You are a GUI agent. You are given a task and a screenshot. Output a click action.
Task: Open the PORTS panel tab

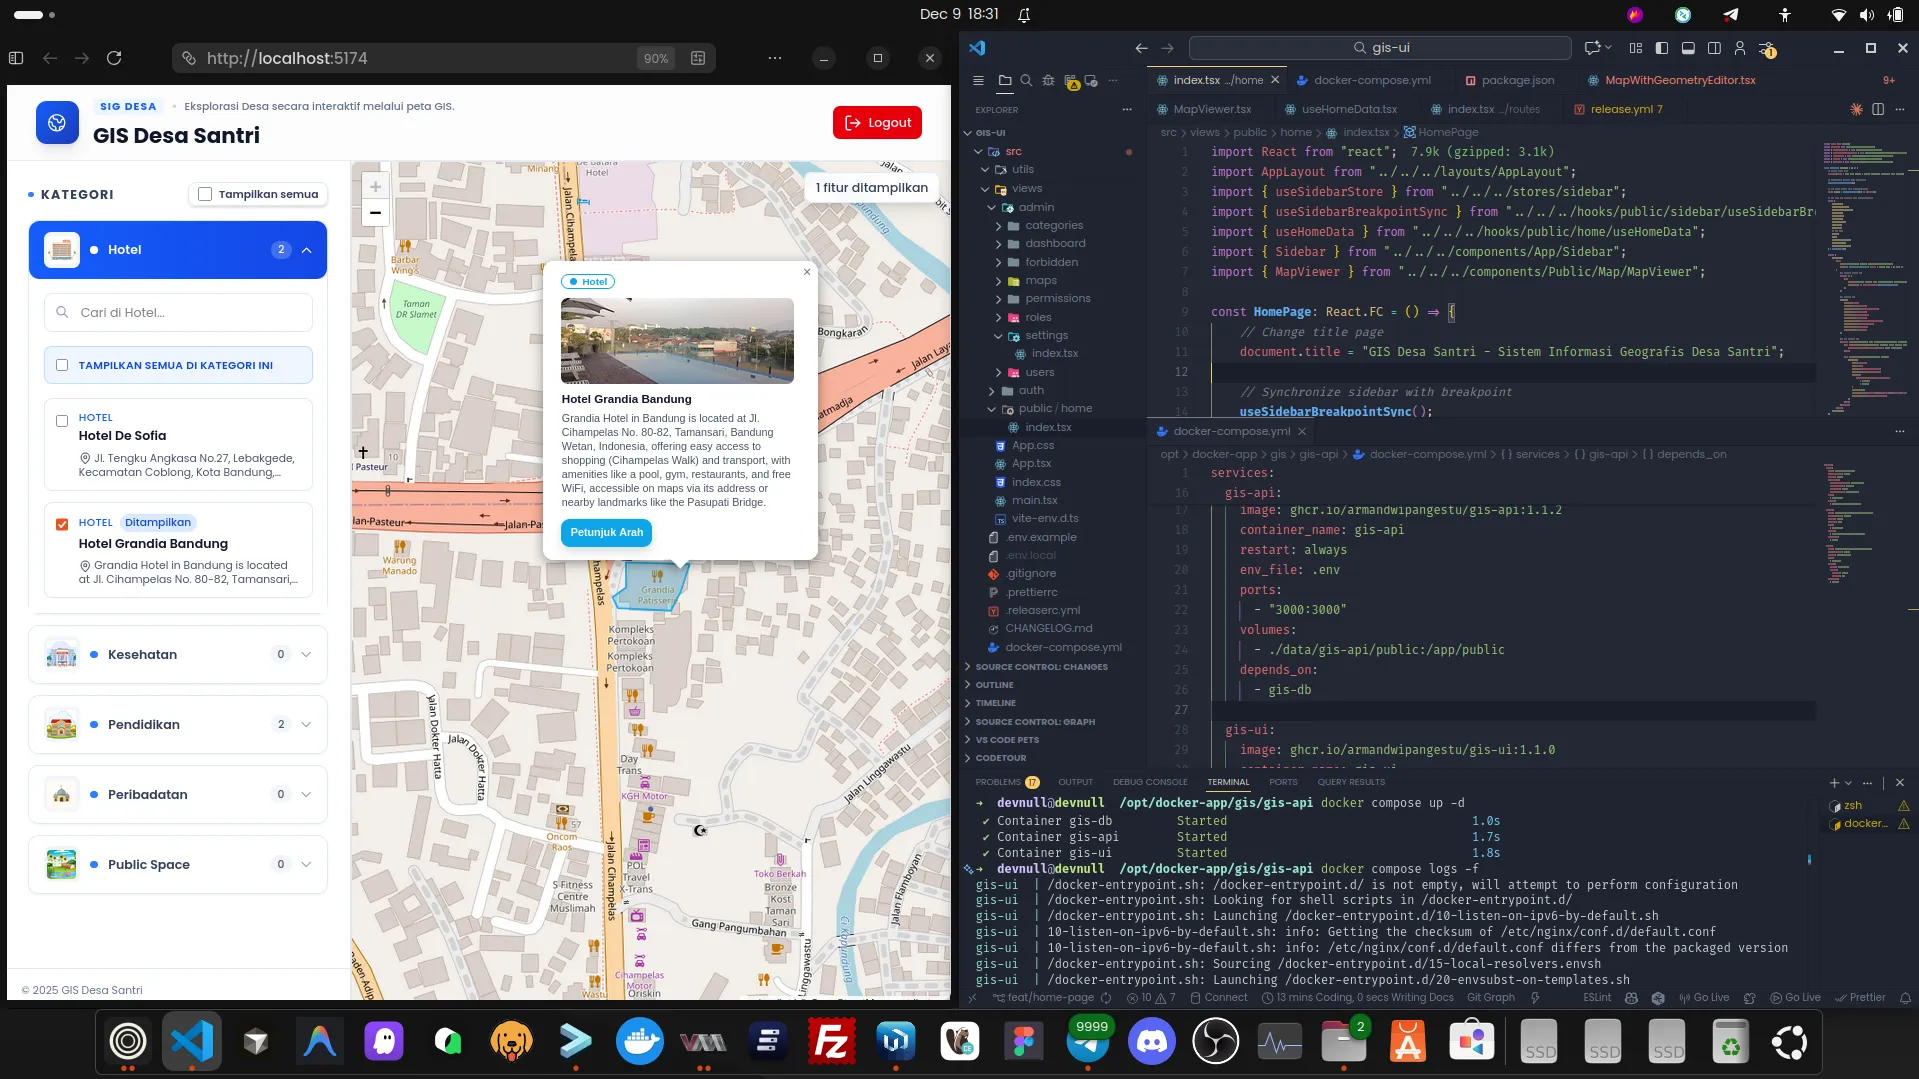click(x=1283, y=782)
